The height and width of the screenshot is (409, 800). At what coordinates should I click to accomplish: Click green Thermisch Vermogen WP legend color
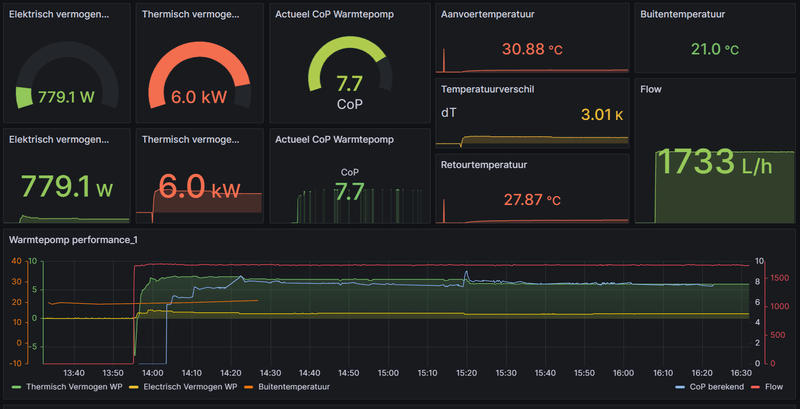16,387
